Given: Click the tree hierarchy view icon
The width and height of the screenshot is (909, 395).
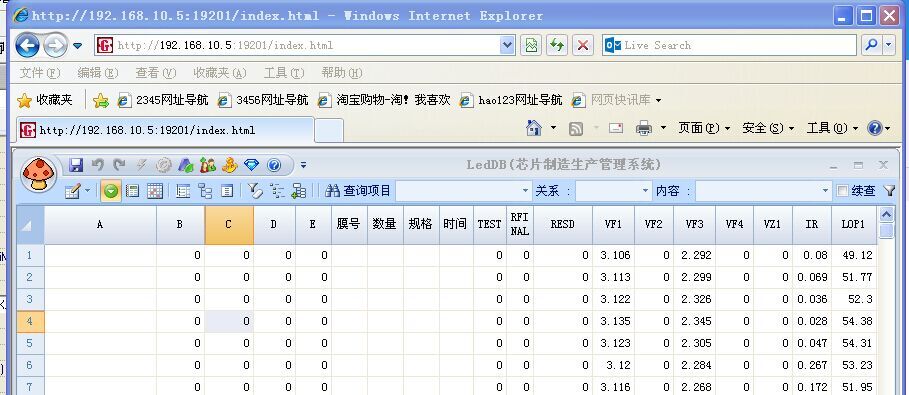Looking at the screenshot, I should (205, 191).
